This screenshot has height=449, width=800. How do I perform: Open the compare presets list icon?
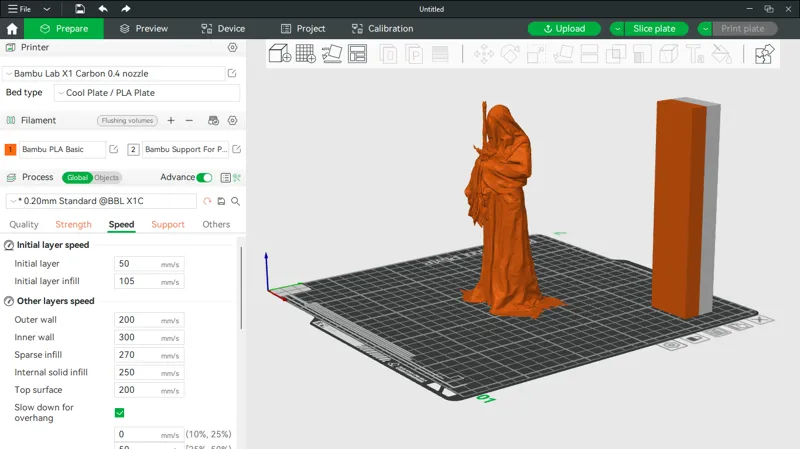pos(225,178)
